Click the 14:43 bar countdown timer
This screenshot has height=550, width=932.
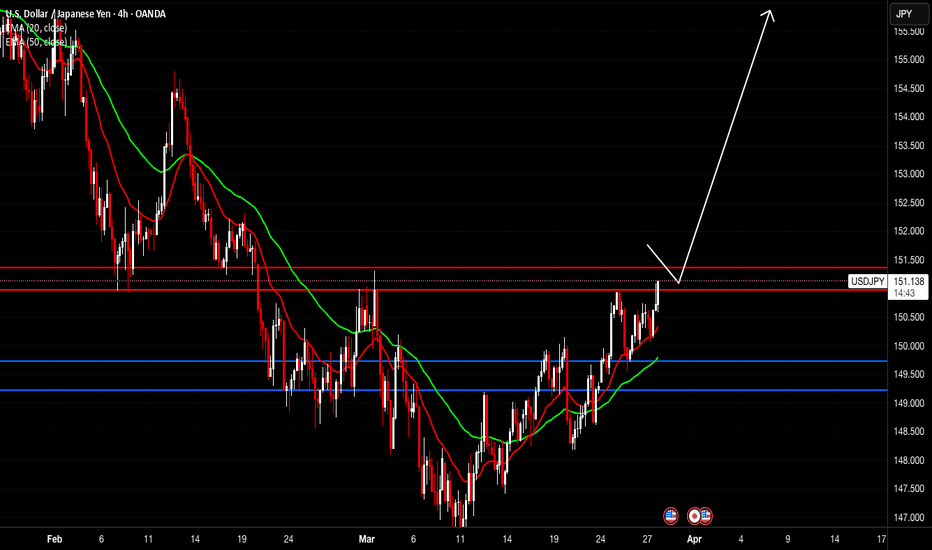click(x=904, y=293)
